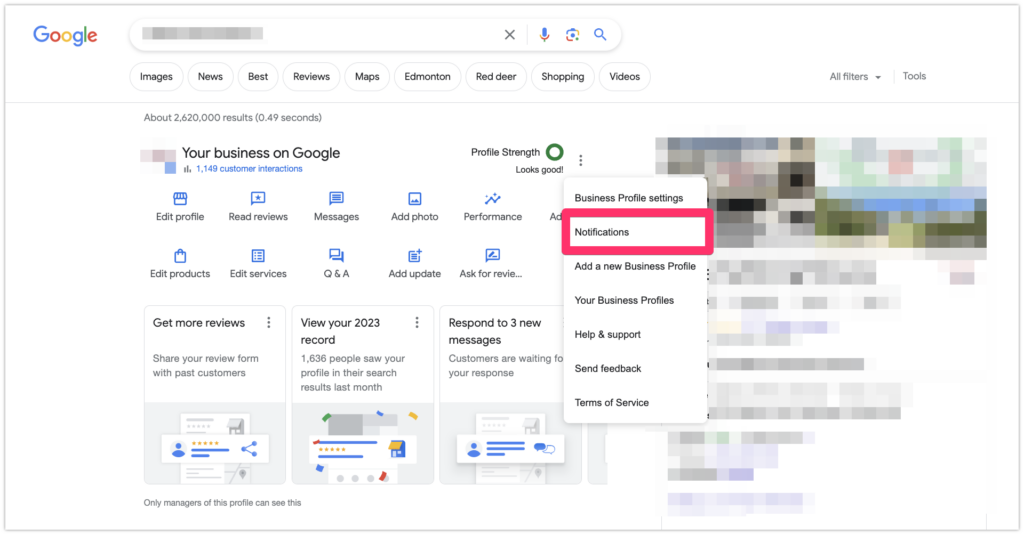Open Terms of Service menu item
This screenshot has width=1024, height=535.
click(x=635, y=402)
